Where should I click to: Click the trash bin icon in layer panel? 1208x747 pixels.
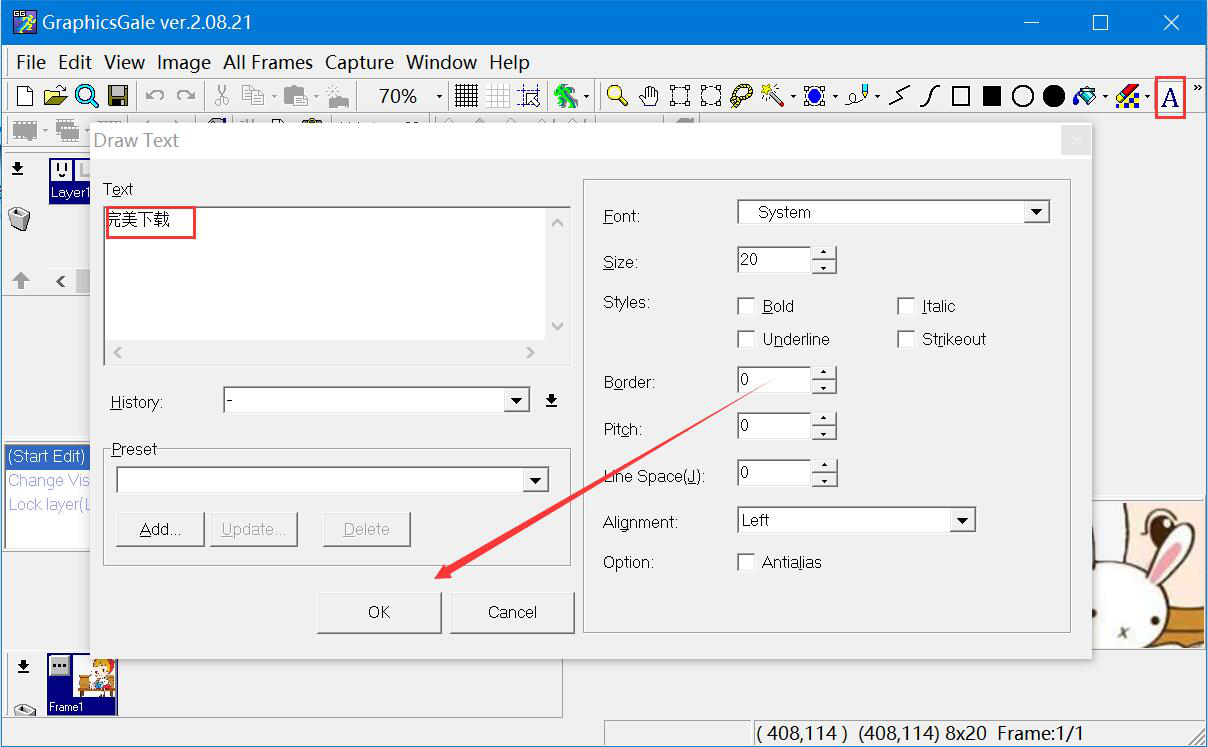click(x=18, y=219)
